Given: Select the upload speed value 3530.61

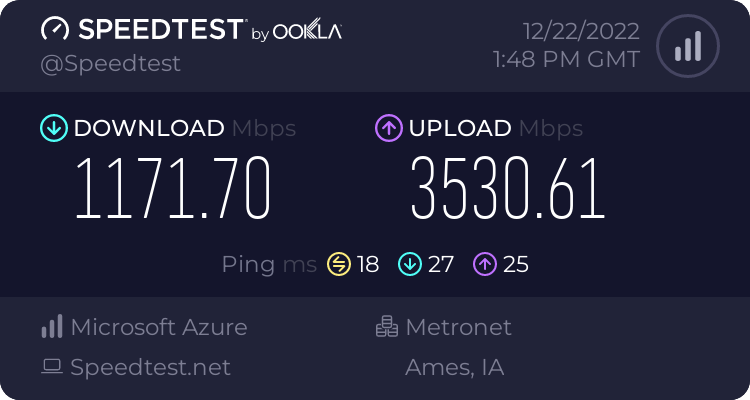Looking at the screenshot, I should click(508, 188).
